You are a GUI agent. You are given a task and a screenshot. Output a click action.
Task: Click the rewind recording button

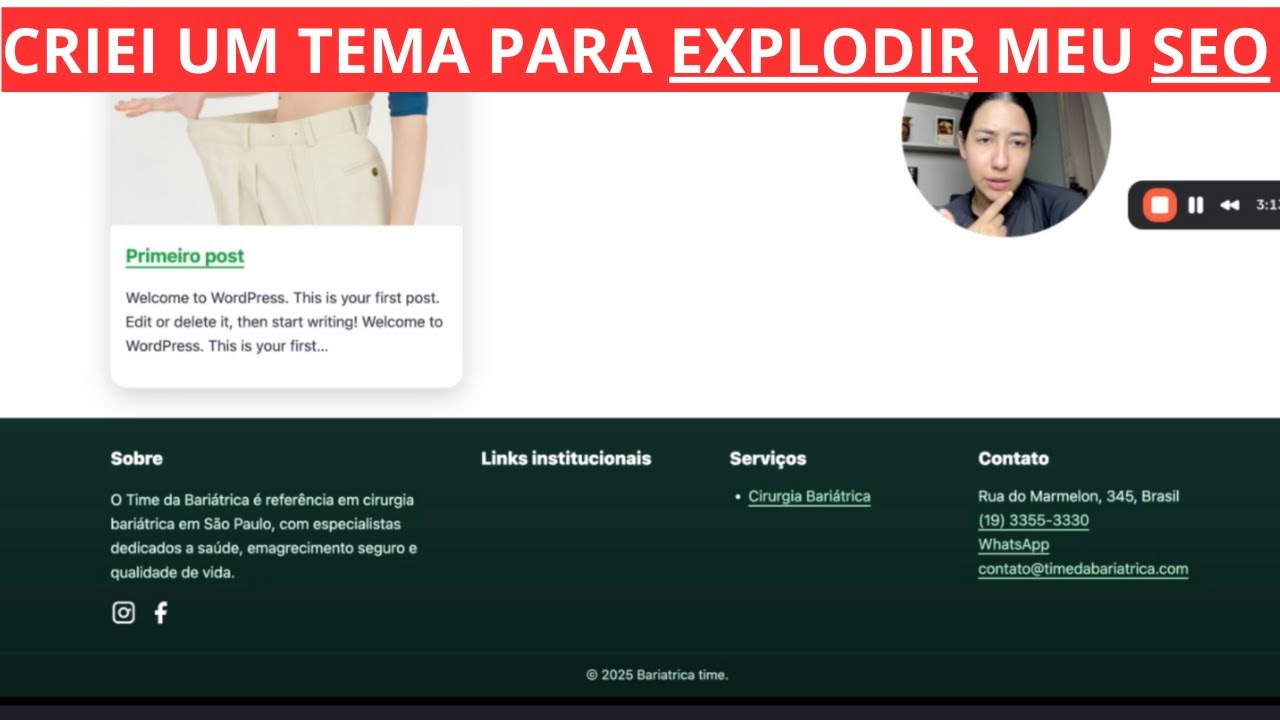[1229, 205]
